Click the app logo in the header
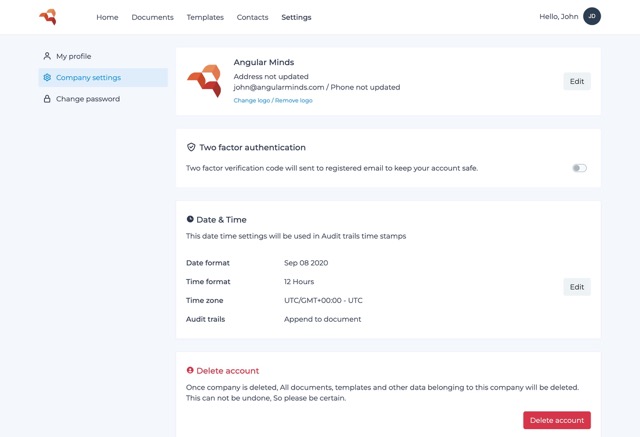The width and height of the screenshot is (640, 437). (47, 17)
